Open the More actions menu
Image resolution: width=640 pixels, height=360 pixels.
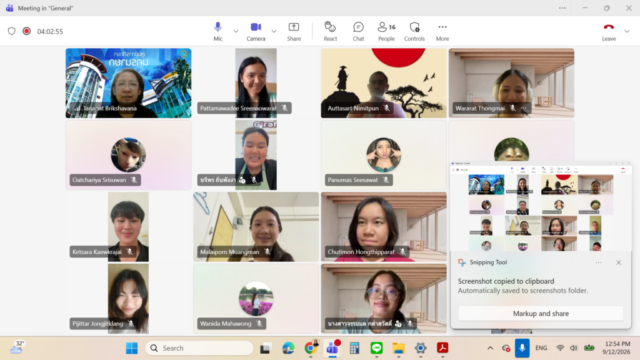[x=442, y=31]
